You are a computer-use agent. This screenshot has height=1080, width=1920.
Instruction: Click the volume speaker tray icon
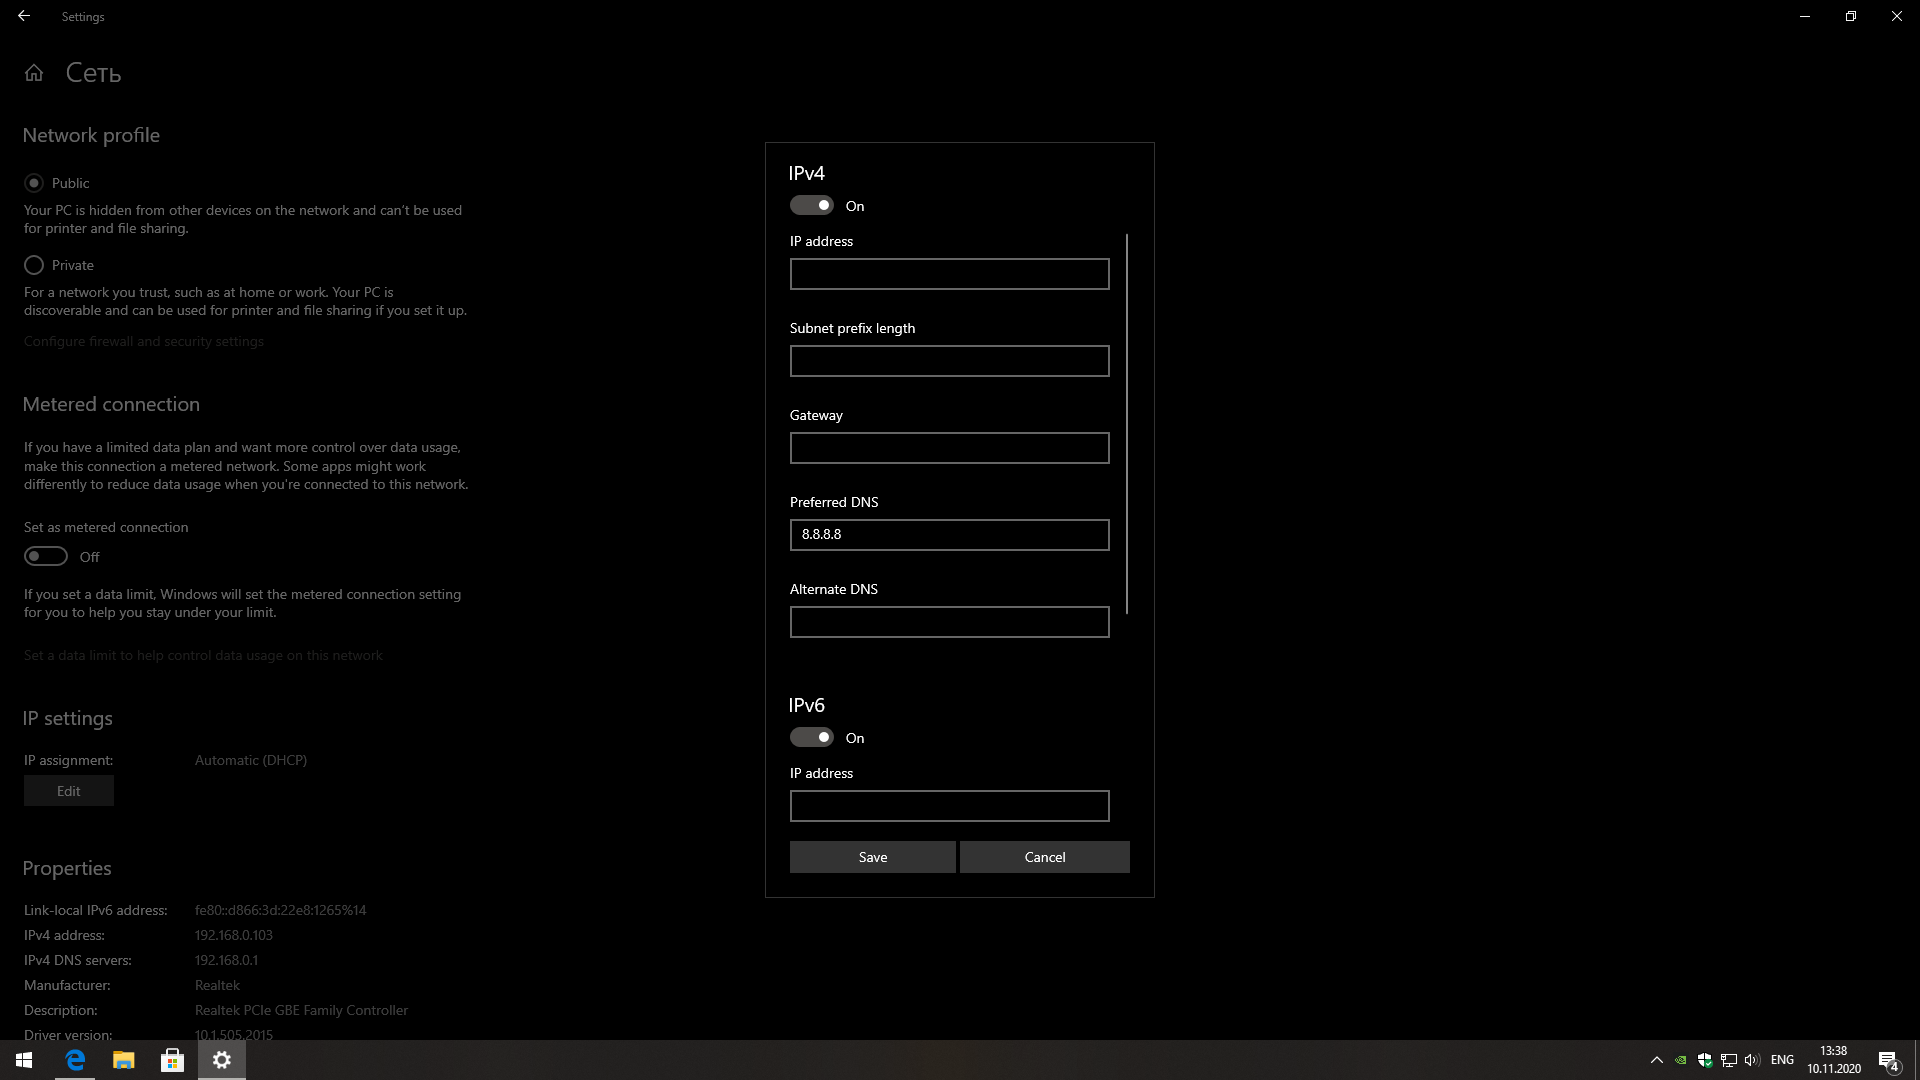1751,1060
